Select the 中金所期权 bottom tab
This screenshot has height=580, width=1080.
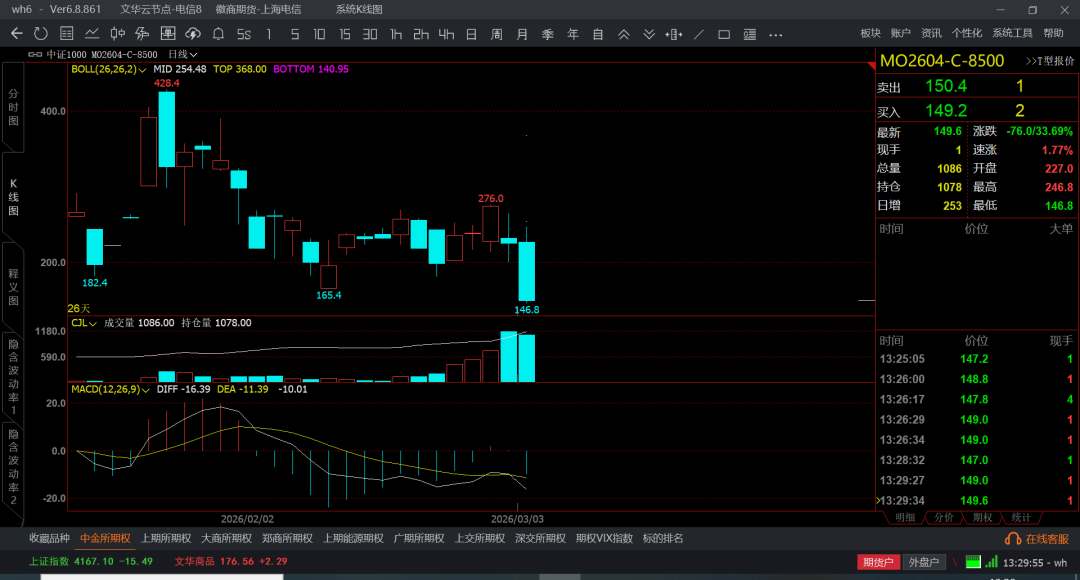click(x=105, y=538)
